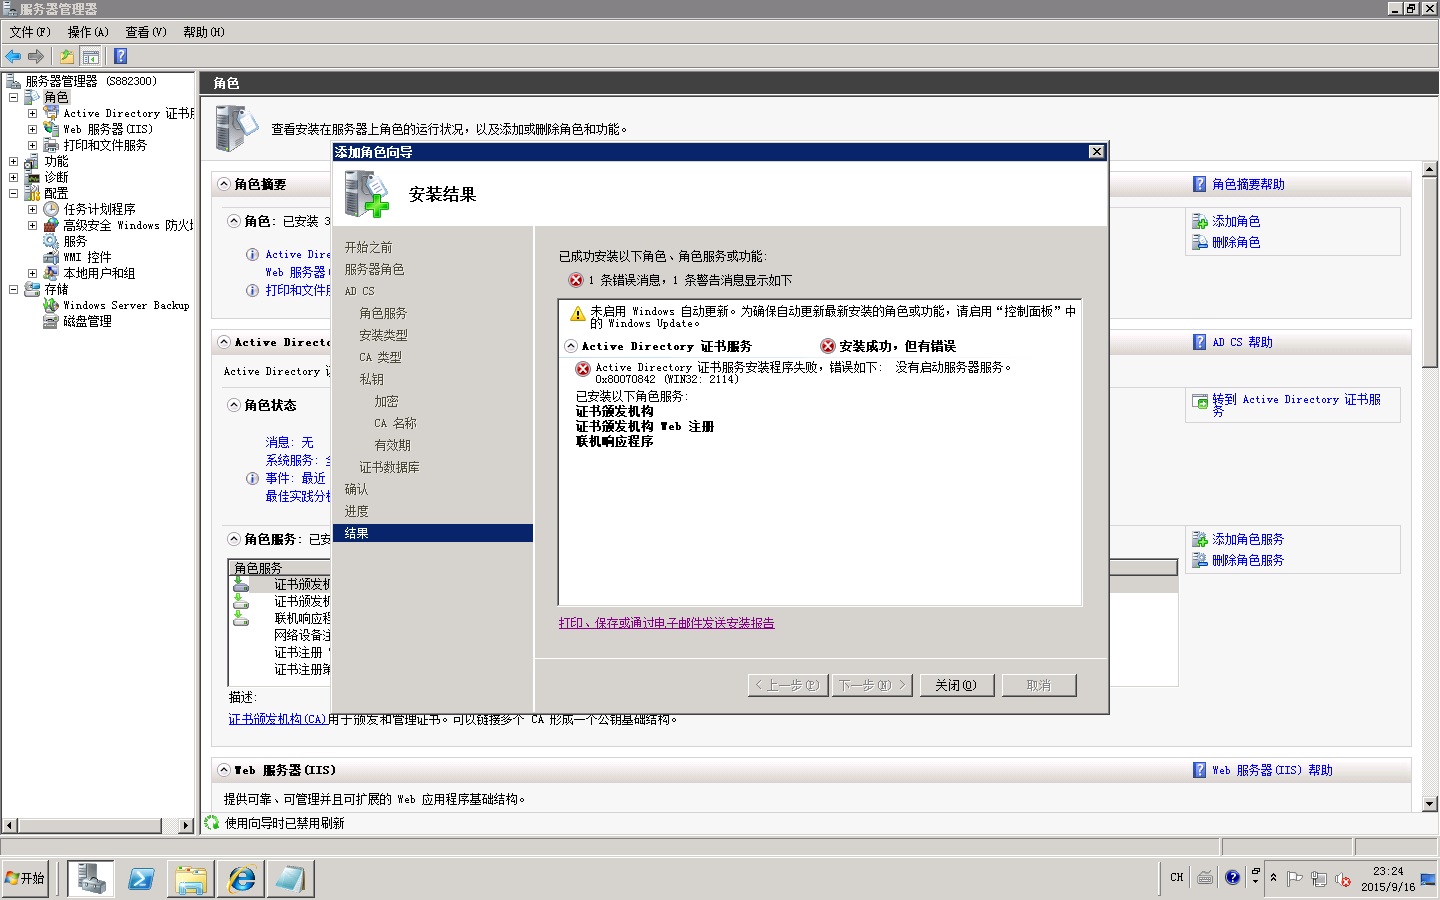Expand the 诊断 tree node
1440x900 pixels.
[x=13, y=177]
